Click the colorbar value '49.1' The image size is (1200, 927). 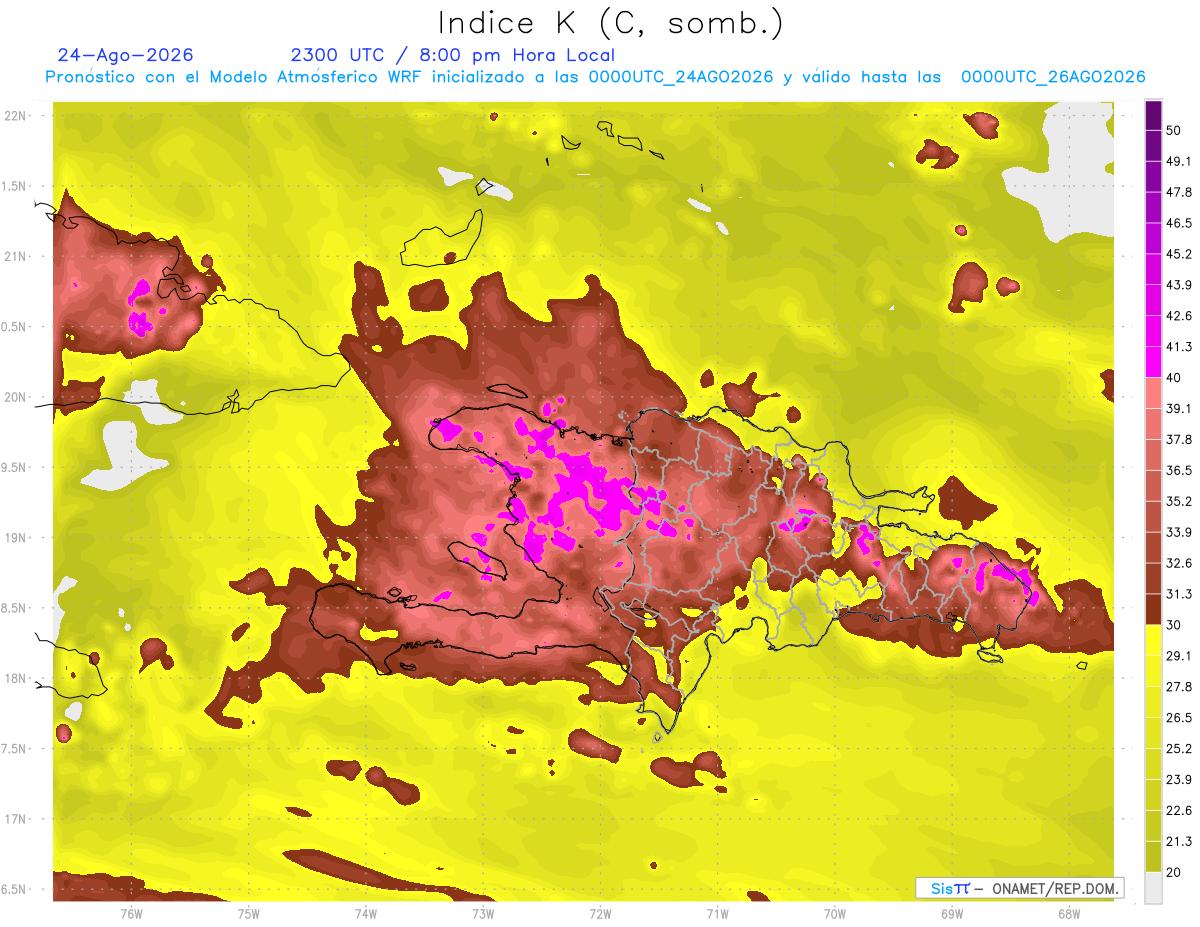pos(1180,161)
